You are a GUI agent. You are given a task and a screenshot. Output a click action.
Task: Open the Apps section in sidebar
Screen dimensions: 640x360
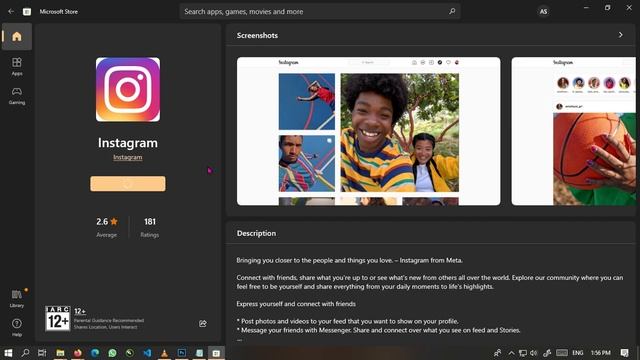click(17, 66)
